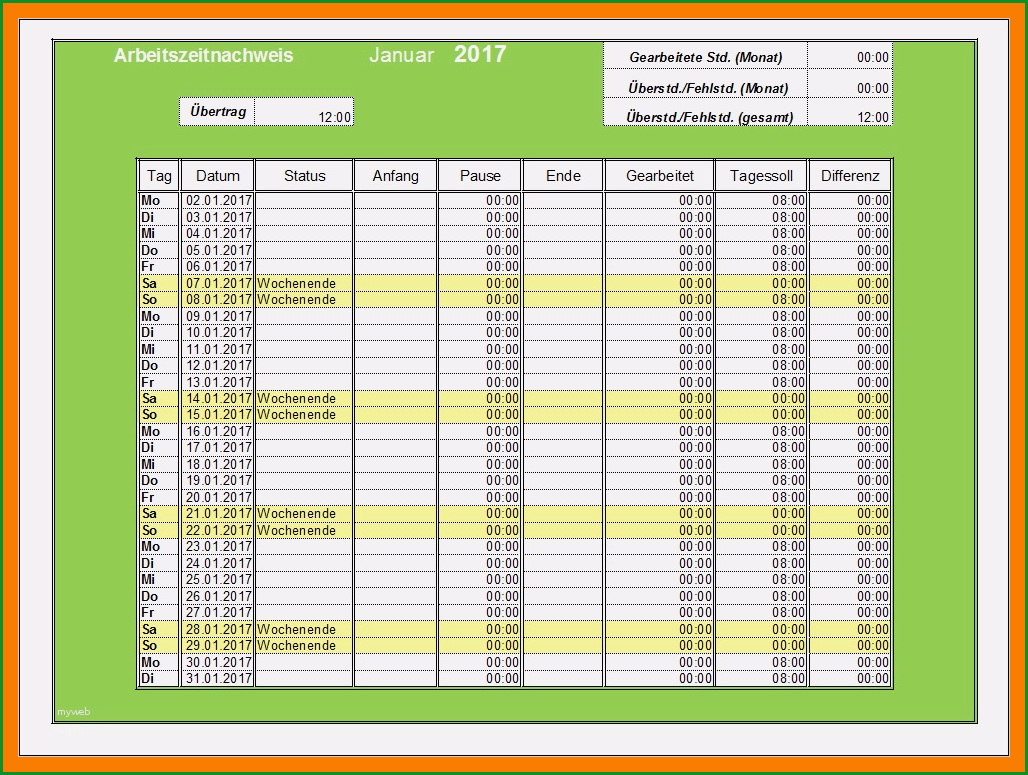The width and height of the screenshot is (1028, 775).
Task: Click the myweb watermark link
Action: pos(73,711)
